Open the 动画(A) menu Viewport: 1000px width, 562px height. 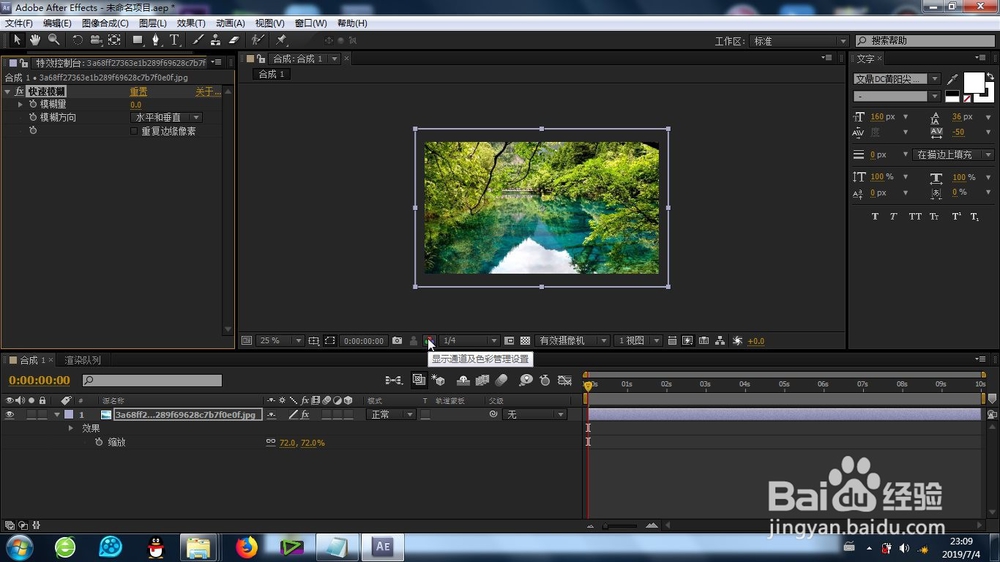point(230,23)
